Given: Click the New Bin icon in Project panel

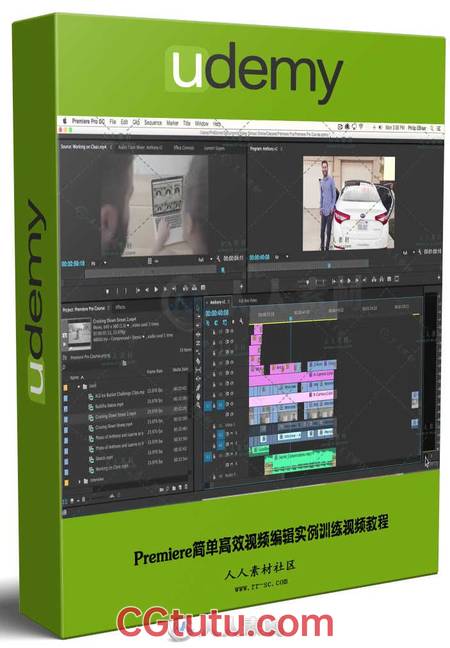Looking at the screenshot, I should pos(174,488).
